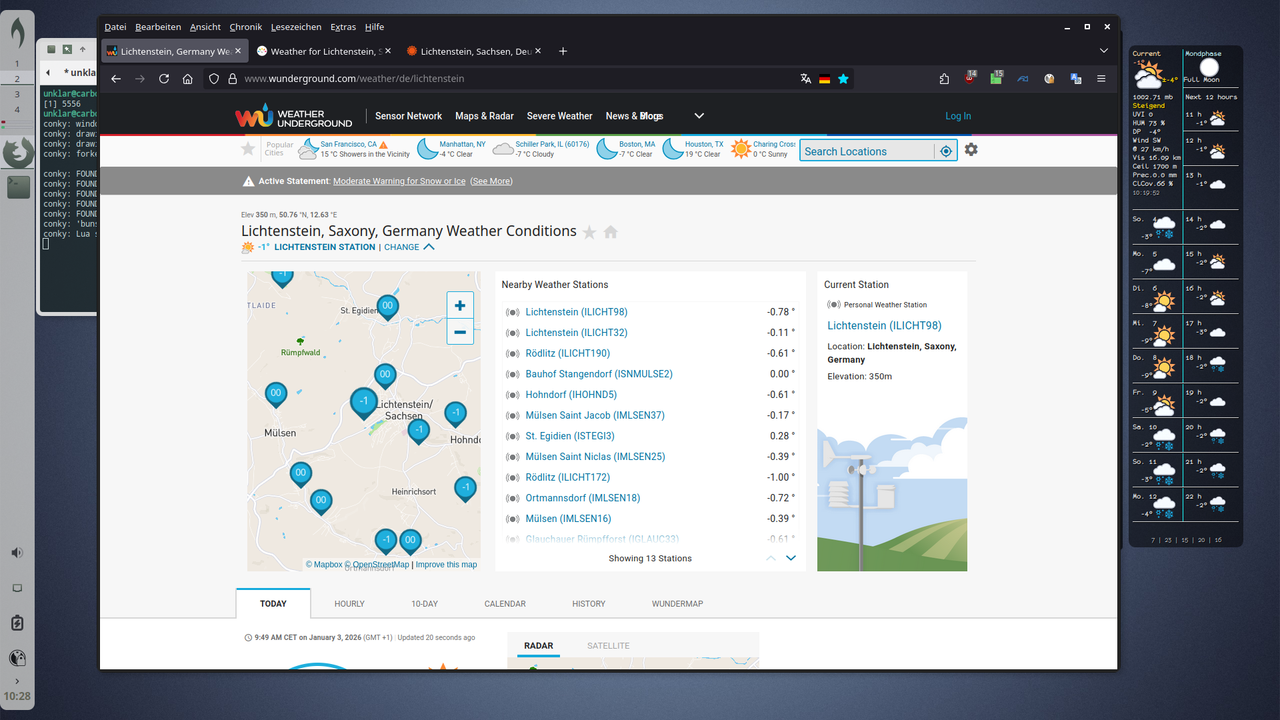
Task: Expand the Change station chevron
Action: tap(429, 247)
